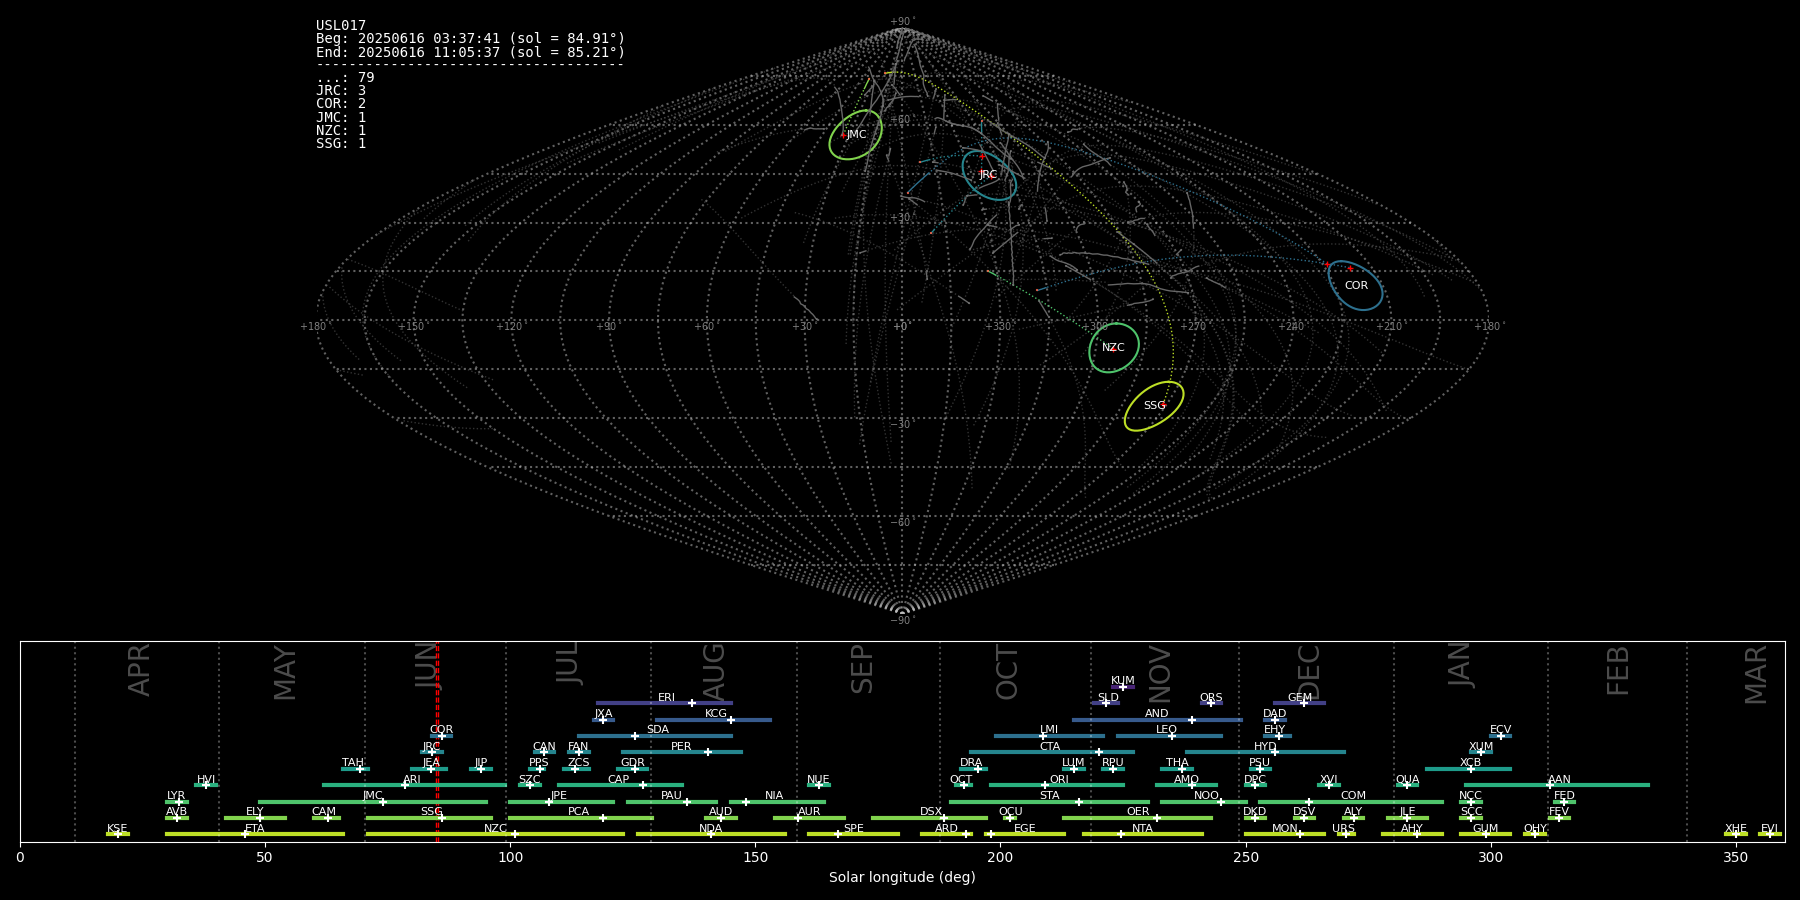The image size is (1800, 900).
Task: Click the 'SSG: 1' legend entry
Action: coord(341,144)
